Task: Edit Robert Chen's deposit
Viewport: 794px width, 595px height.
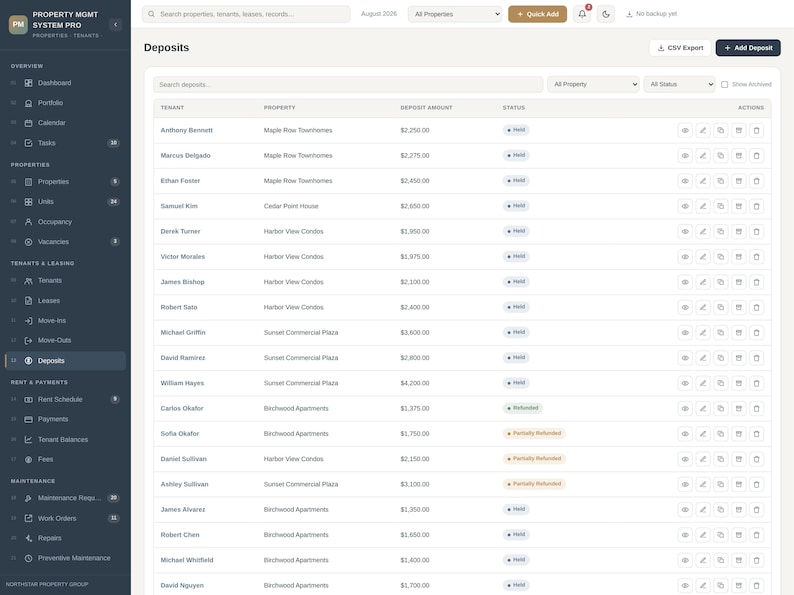Action: (703, 535)
